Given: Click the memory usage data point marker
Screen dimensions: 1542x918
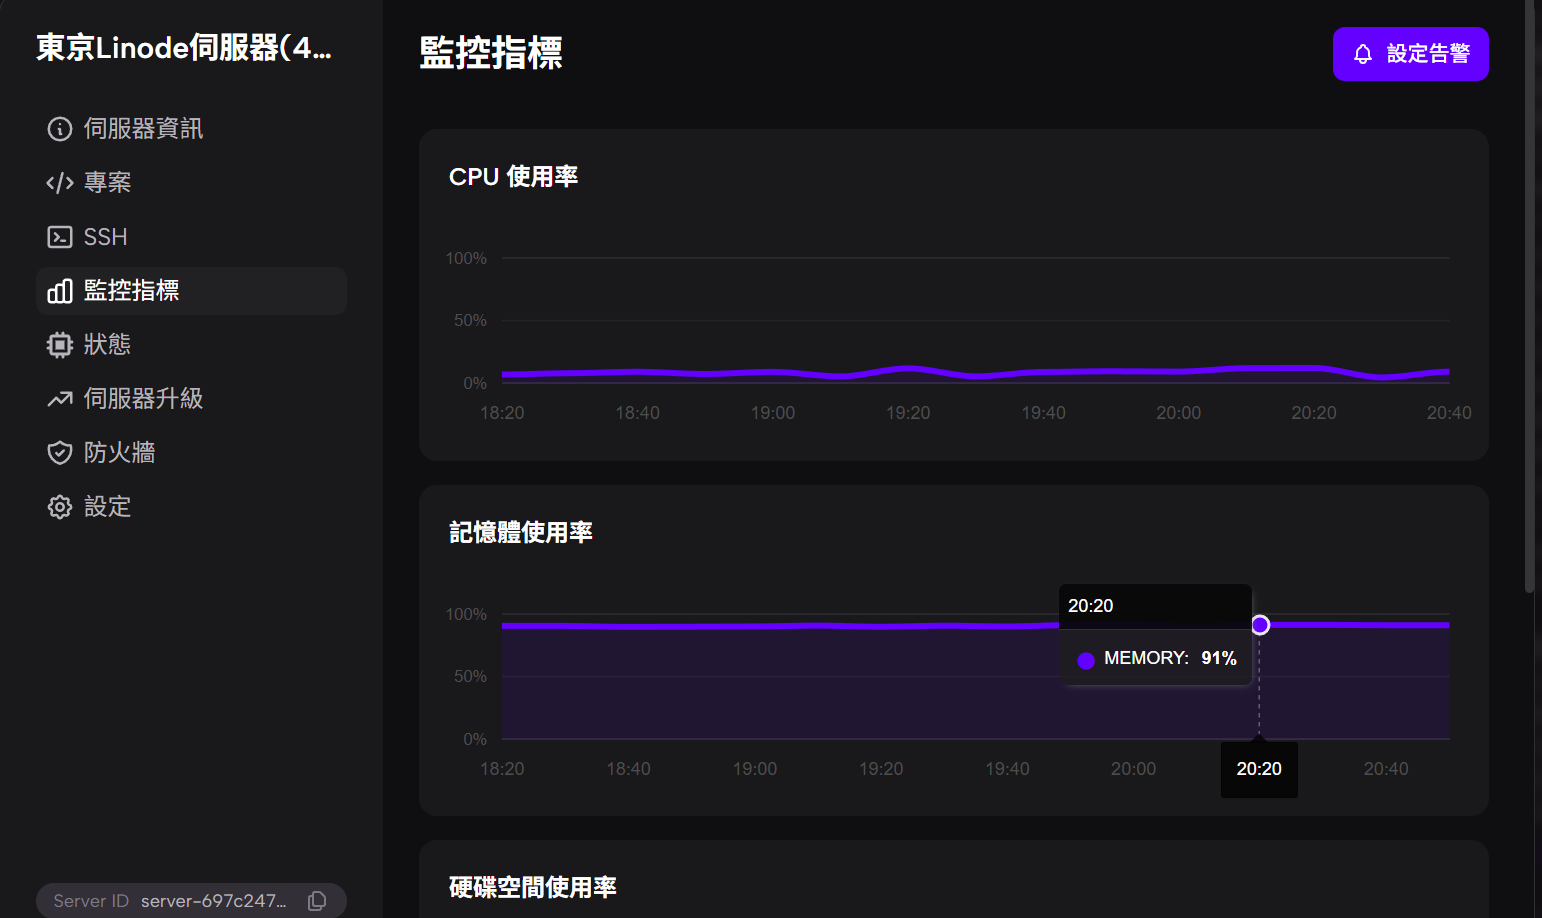Looking at the screenshot, I should (1260, 624).
